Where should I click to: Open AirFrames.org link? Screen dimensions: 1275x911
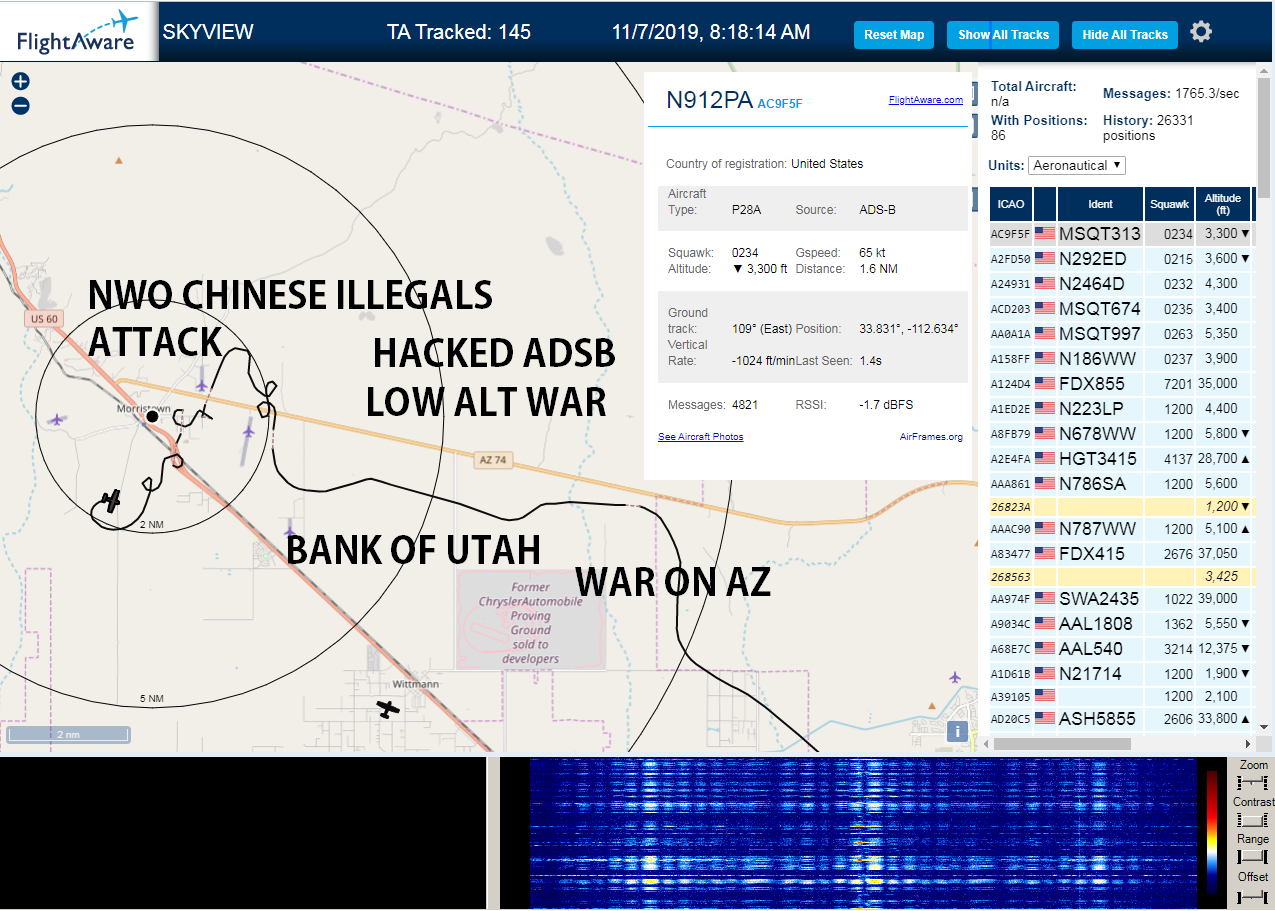pyautogui.click(x=931, y=437)
